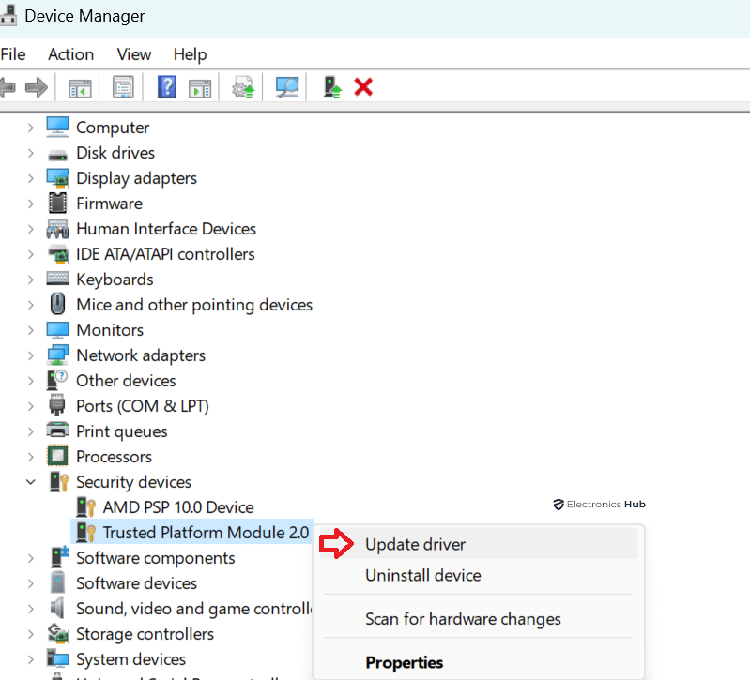Click the Enable device green arrow icon
Image resolution: width=750 pixels, height=680 pixels.
pyautogui.click(x=333, y=88)
